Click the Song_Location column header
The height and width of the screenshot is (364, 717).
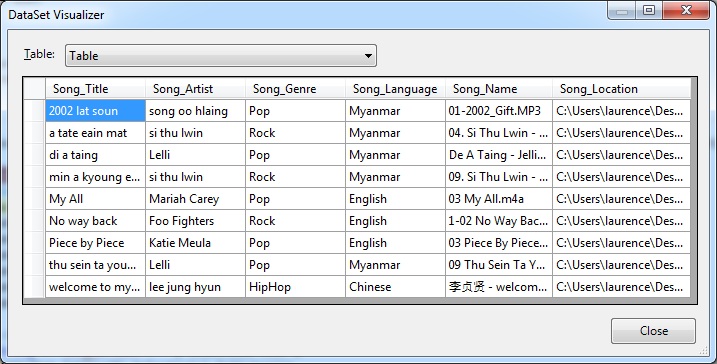[621, 89]
